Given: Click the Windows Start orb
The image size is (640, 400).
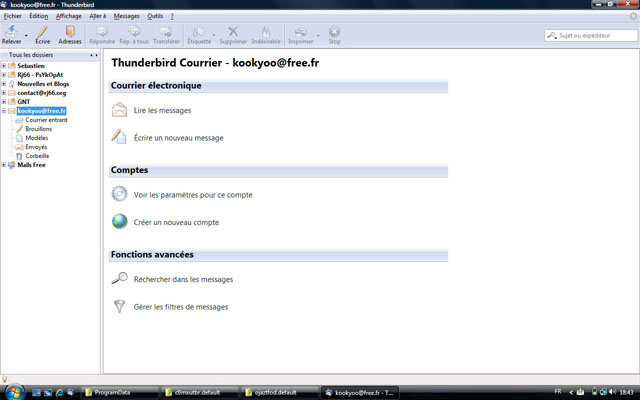Looking at the screenshot, I should pos(15,392).
